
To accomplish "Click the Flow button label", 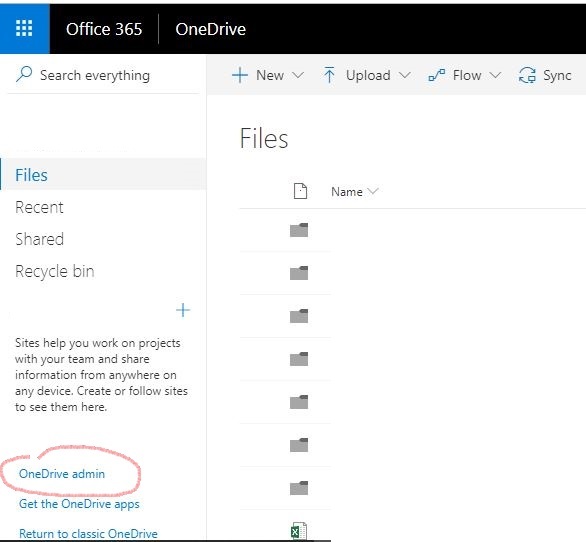I will pyautogui.click(x=467, y=75).
